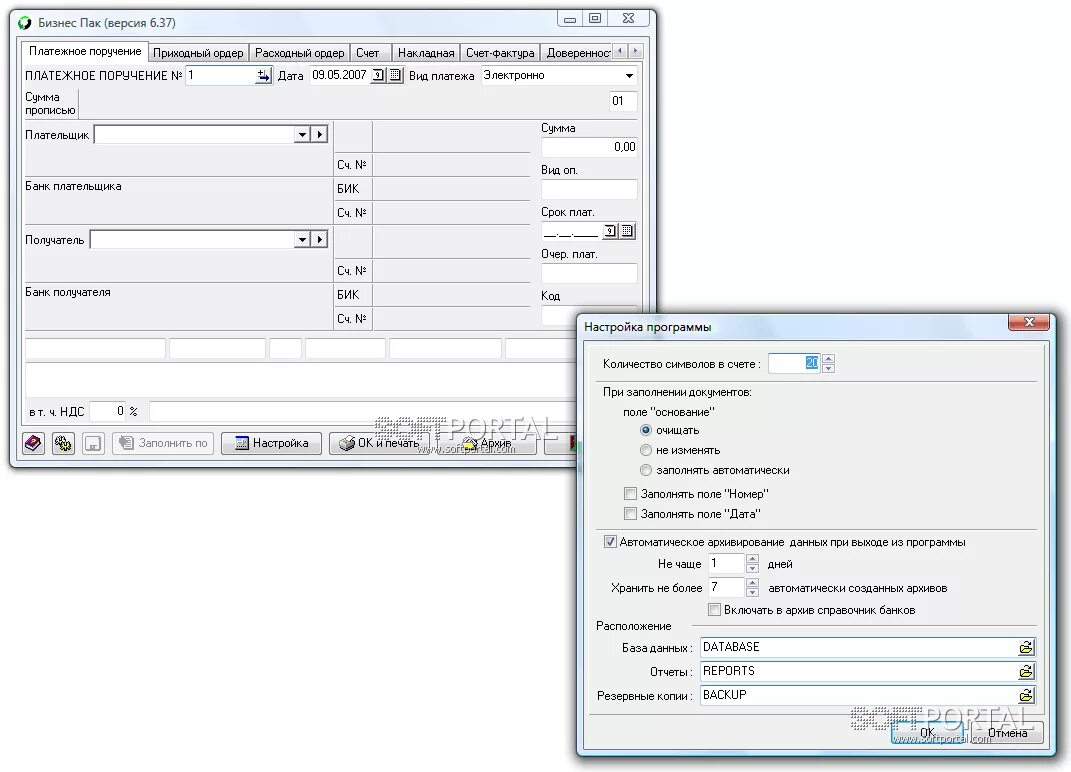The height and width of the screenshot is (772, 1071).
Task: Toggle automatic archiving on program exit
Action: pyautogui.click(x=610, y=542)
